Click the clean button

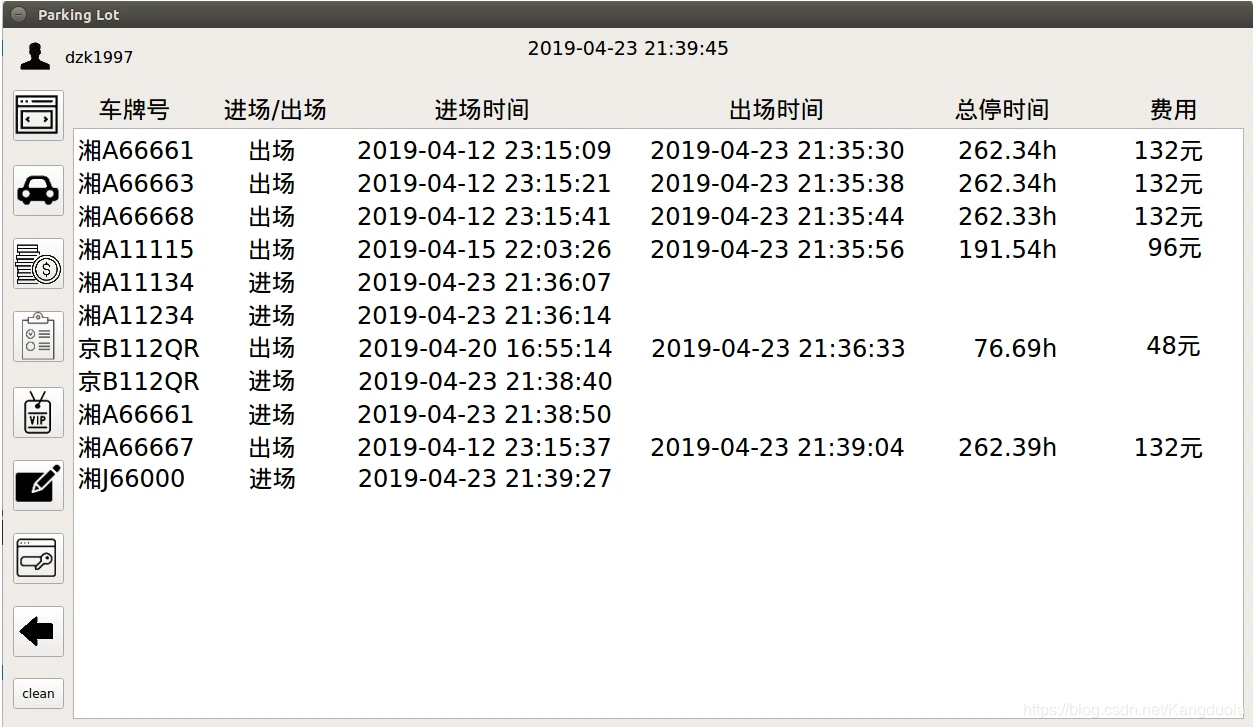[38, 693]
